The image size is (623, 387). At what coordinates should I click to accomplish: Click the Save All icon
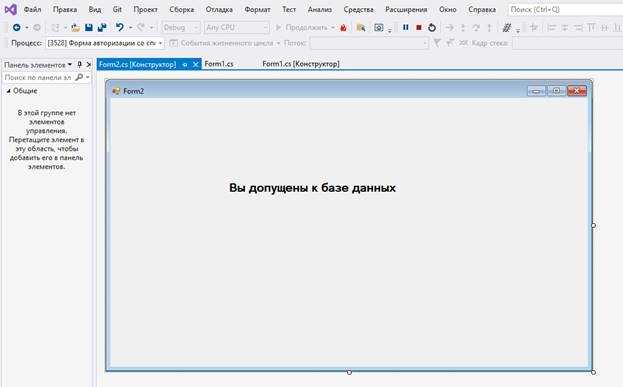coord(102,27)
